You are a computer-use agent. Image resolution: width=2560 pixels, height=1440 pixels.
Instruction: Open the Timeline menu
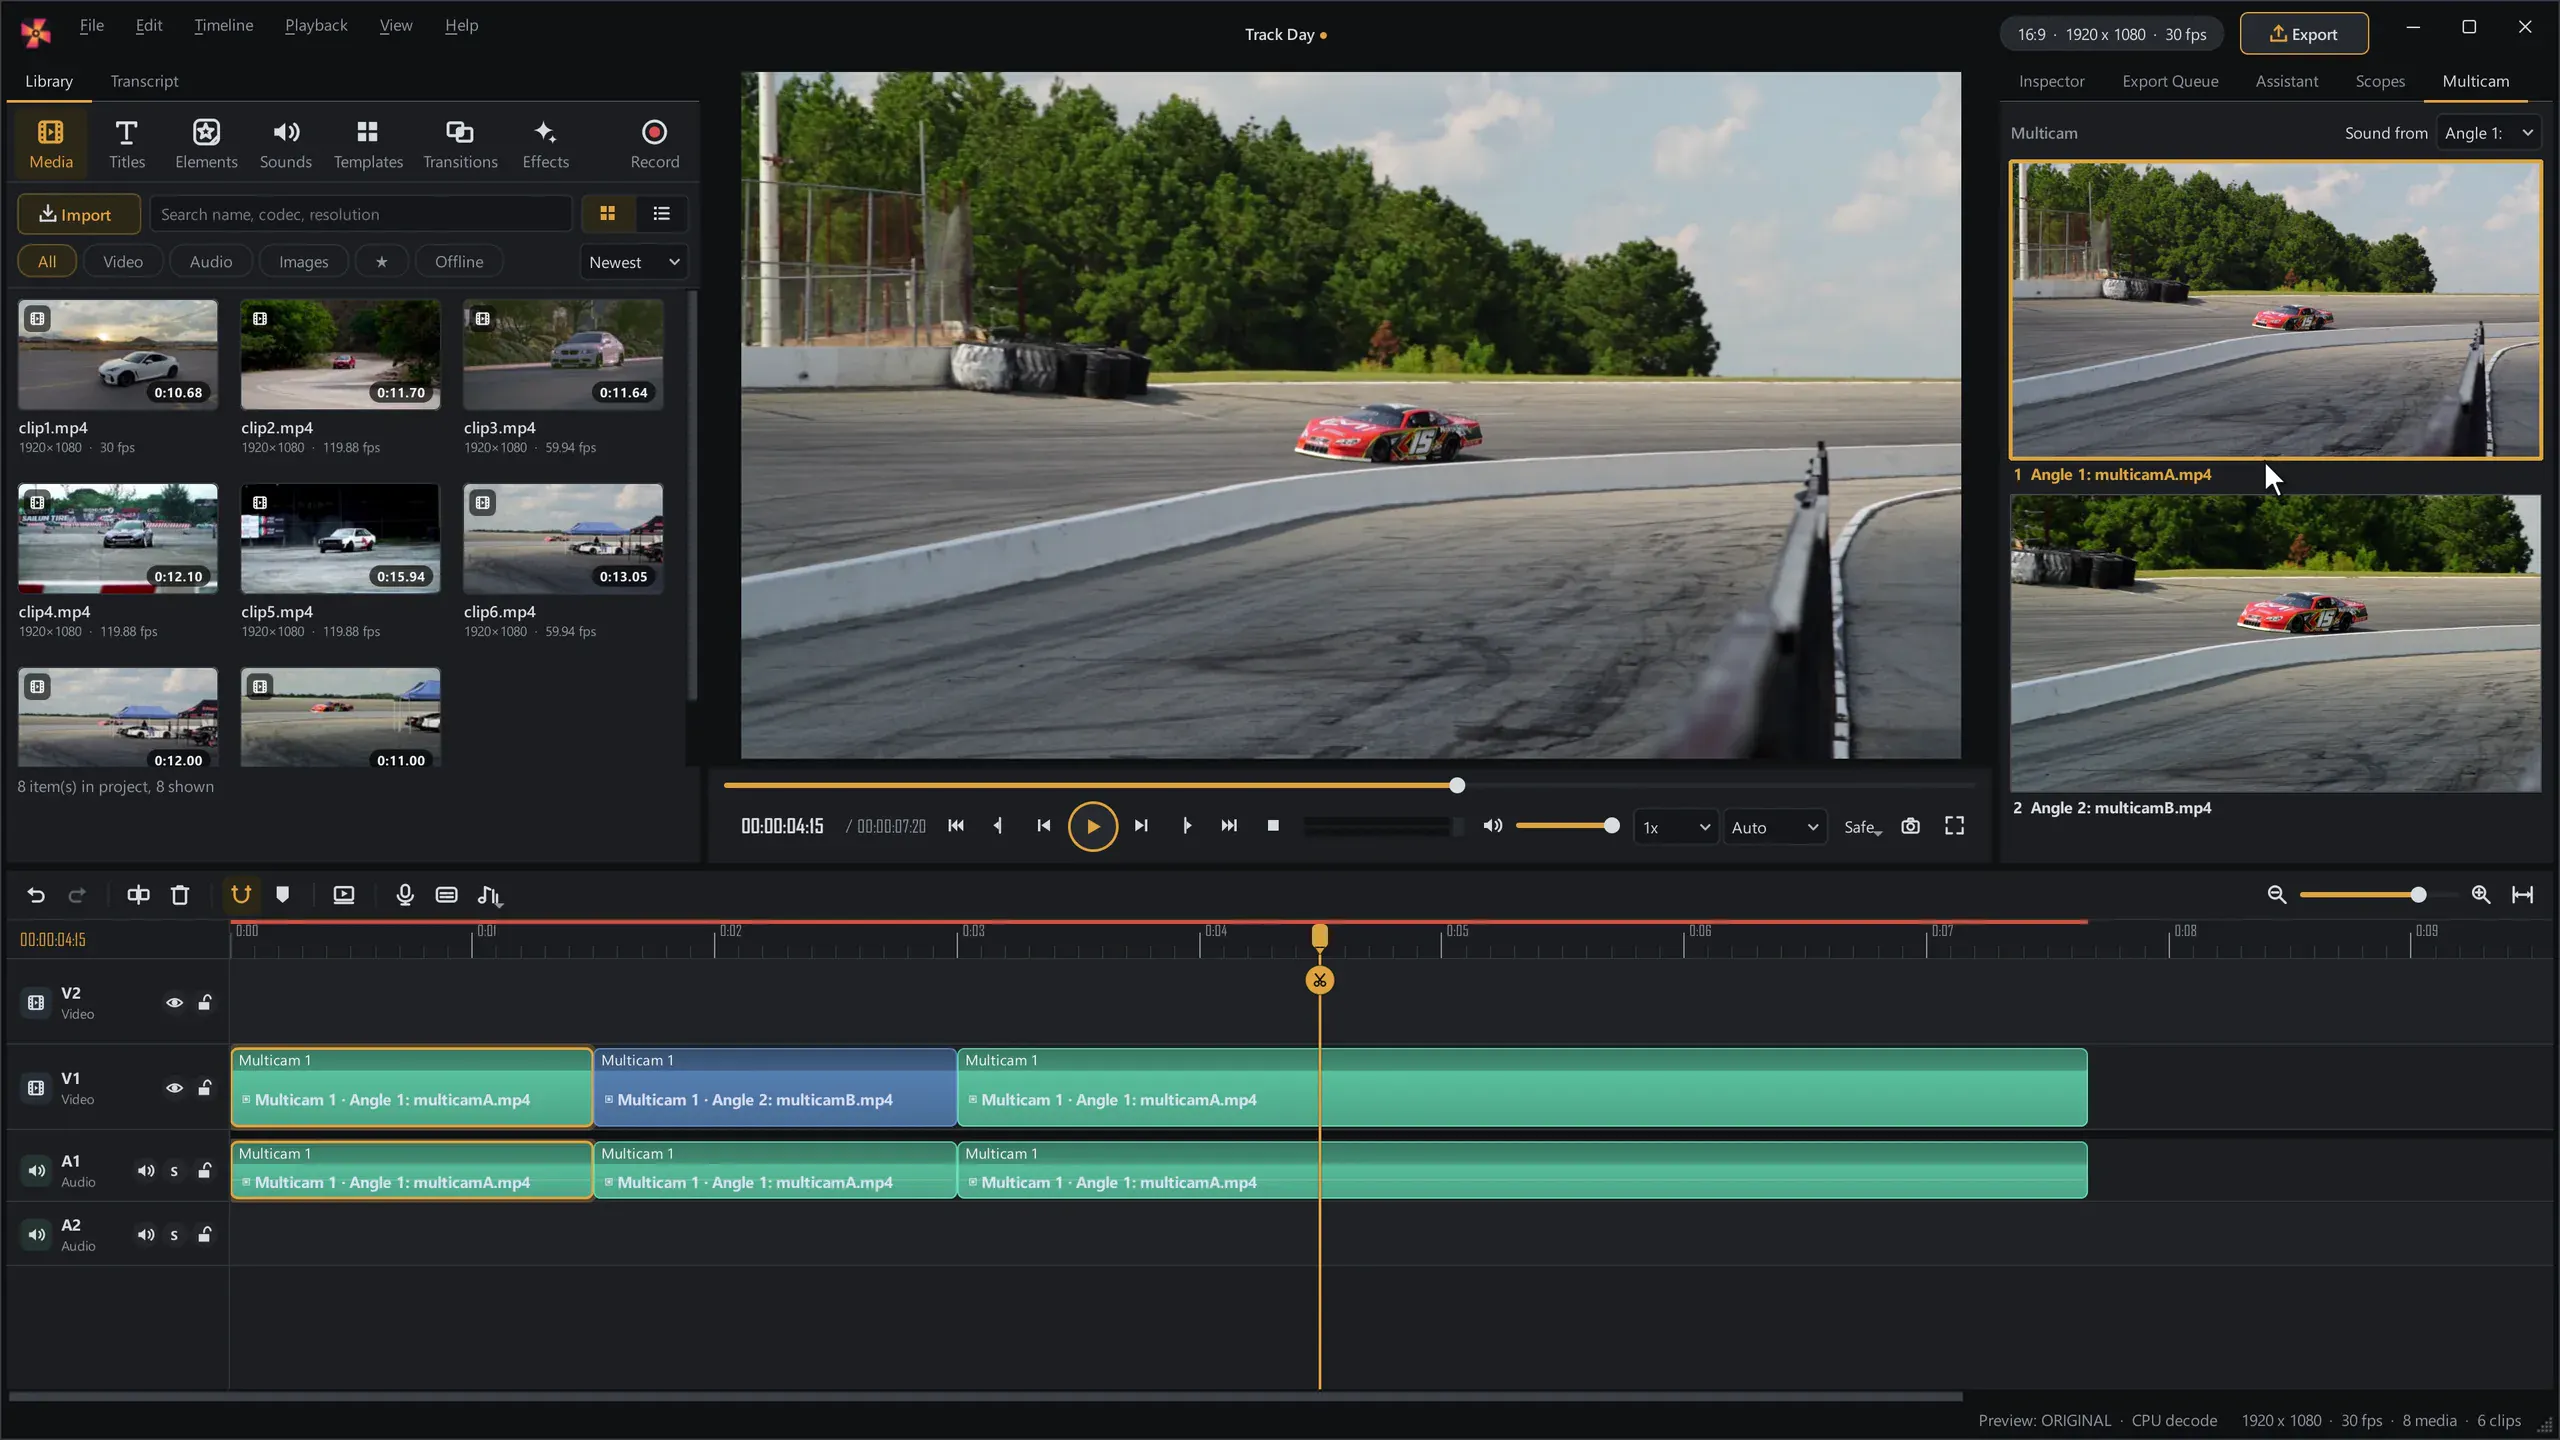click(223, 26)
